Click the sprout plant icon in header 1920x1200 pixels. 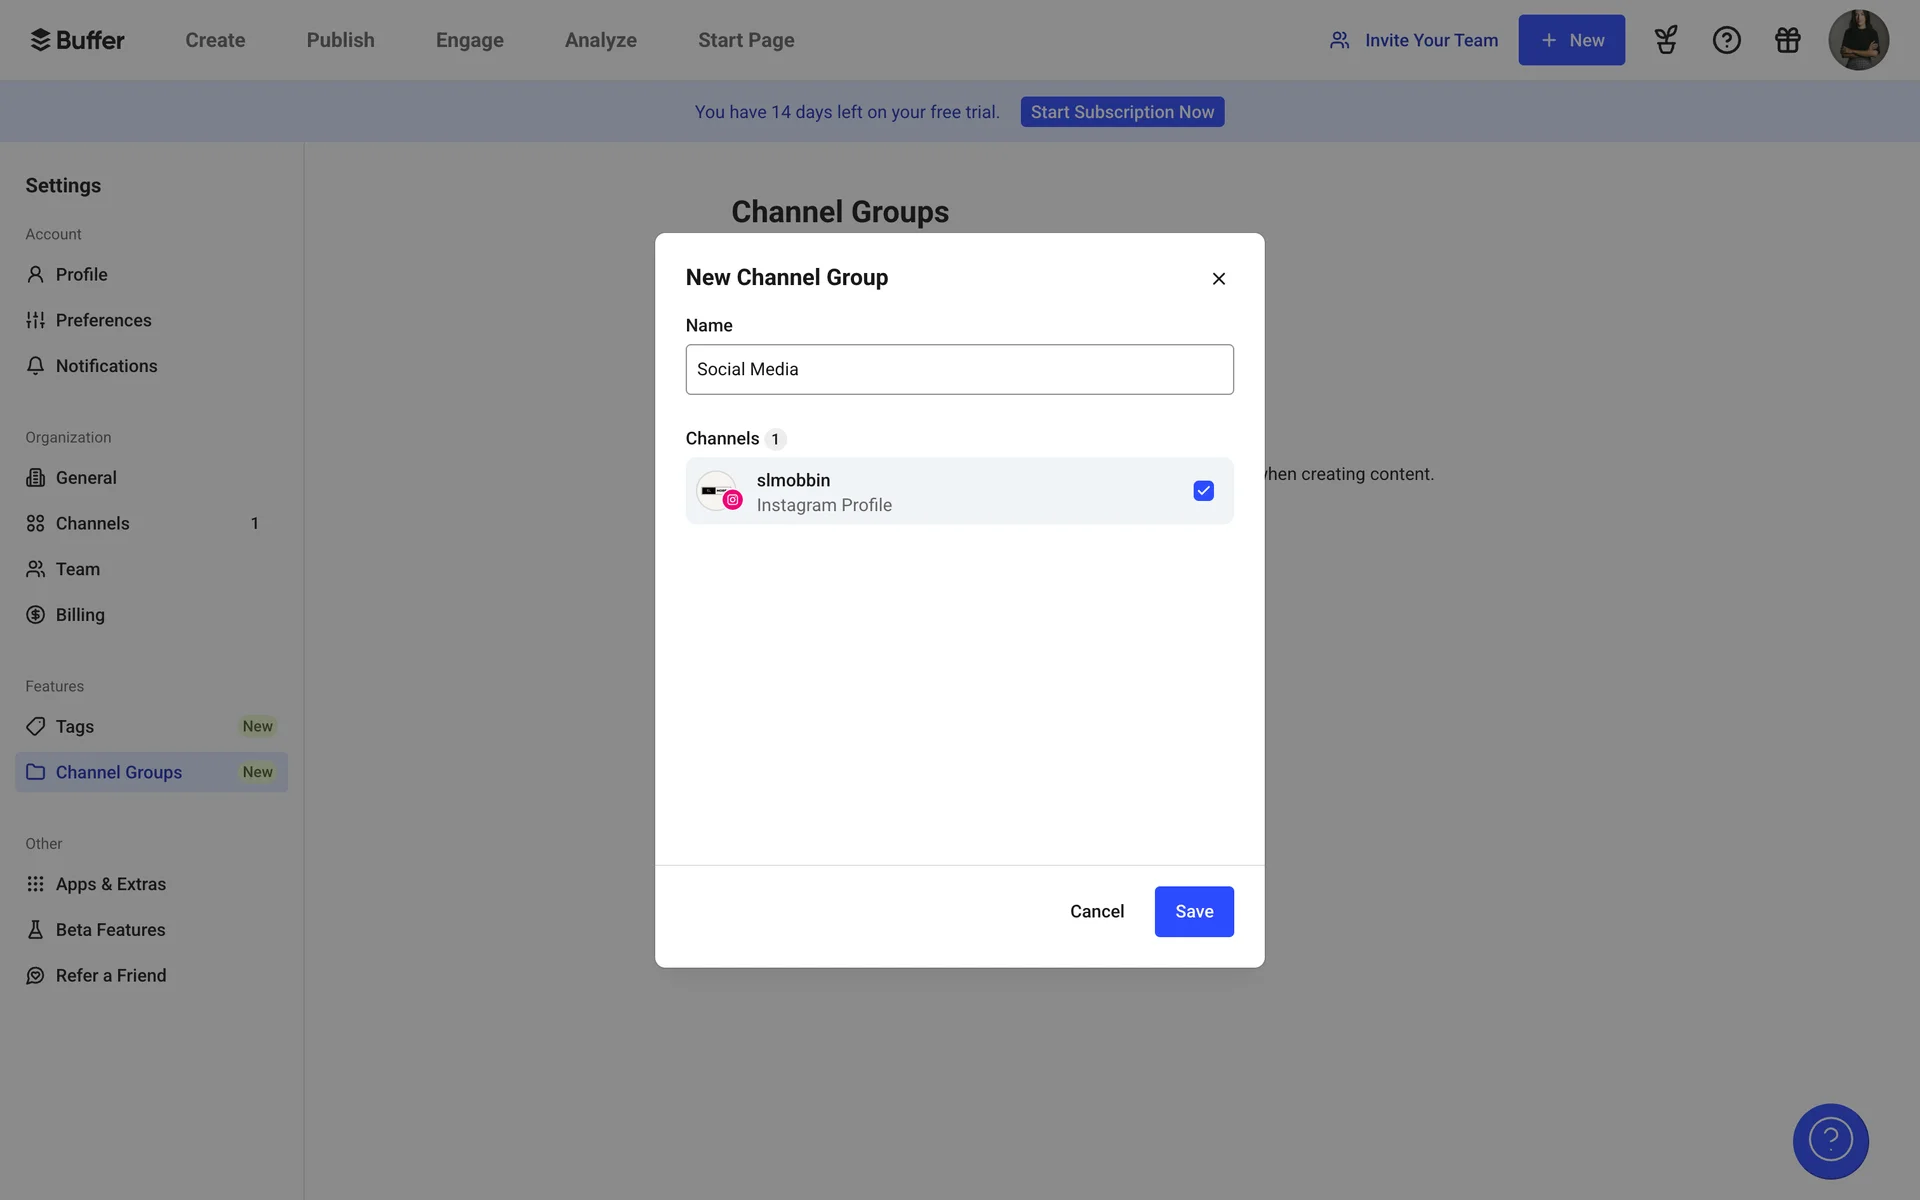tap(1665, 40)
